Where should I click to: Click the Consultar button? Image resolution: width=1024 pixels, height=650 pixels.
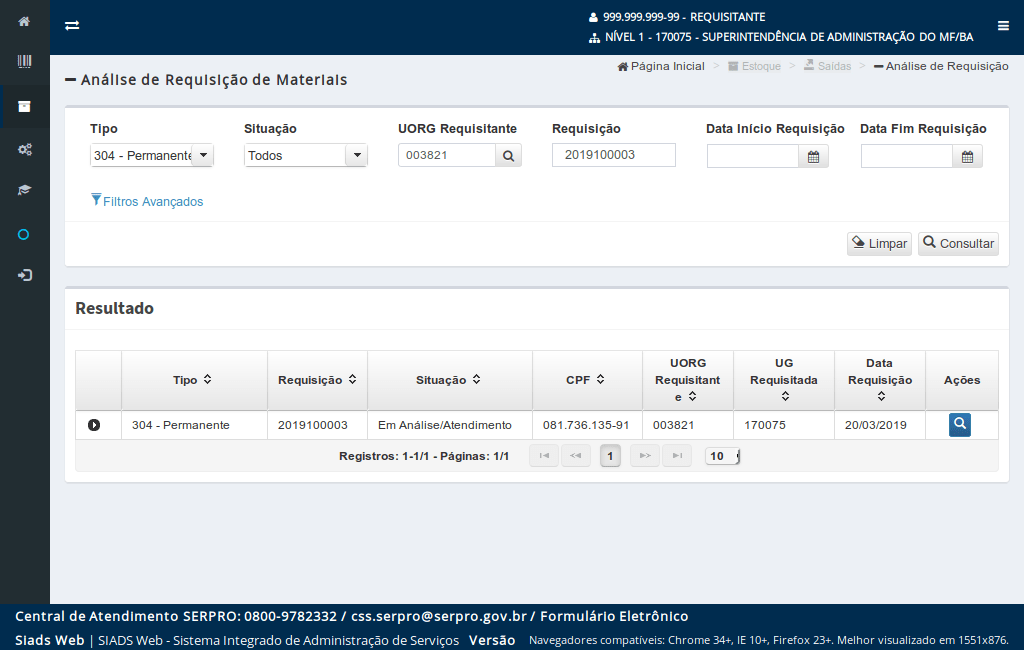pos(958,244)
